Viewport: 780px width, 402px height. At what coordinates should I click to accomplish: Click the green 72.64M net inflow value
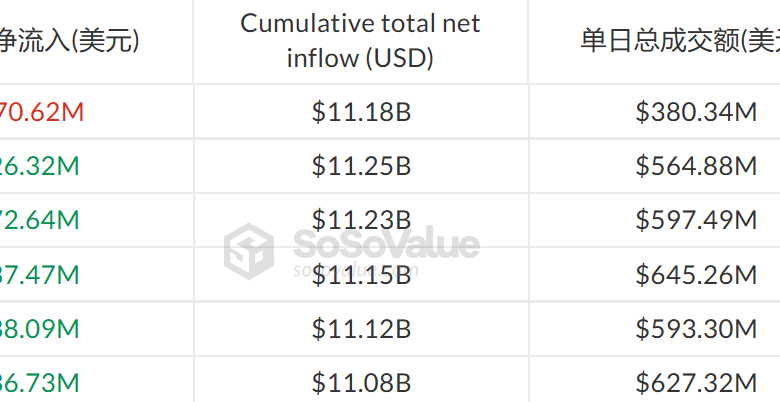(x=40, y=219)
